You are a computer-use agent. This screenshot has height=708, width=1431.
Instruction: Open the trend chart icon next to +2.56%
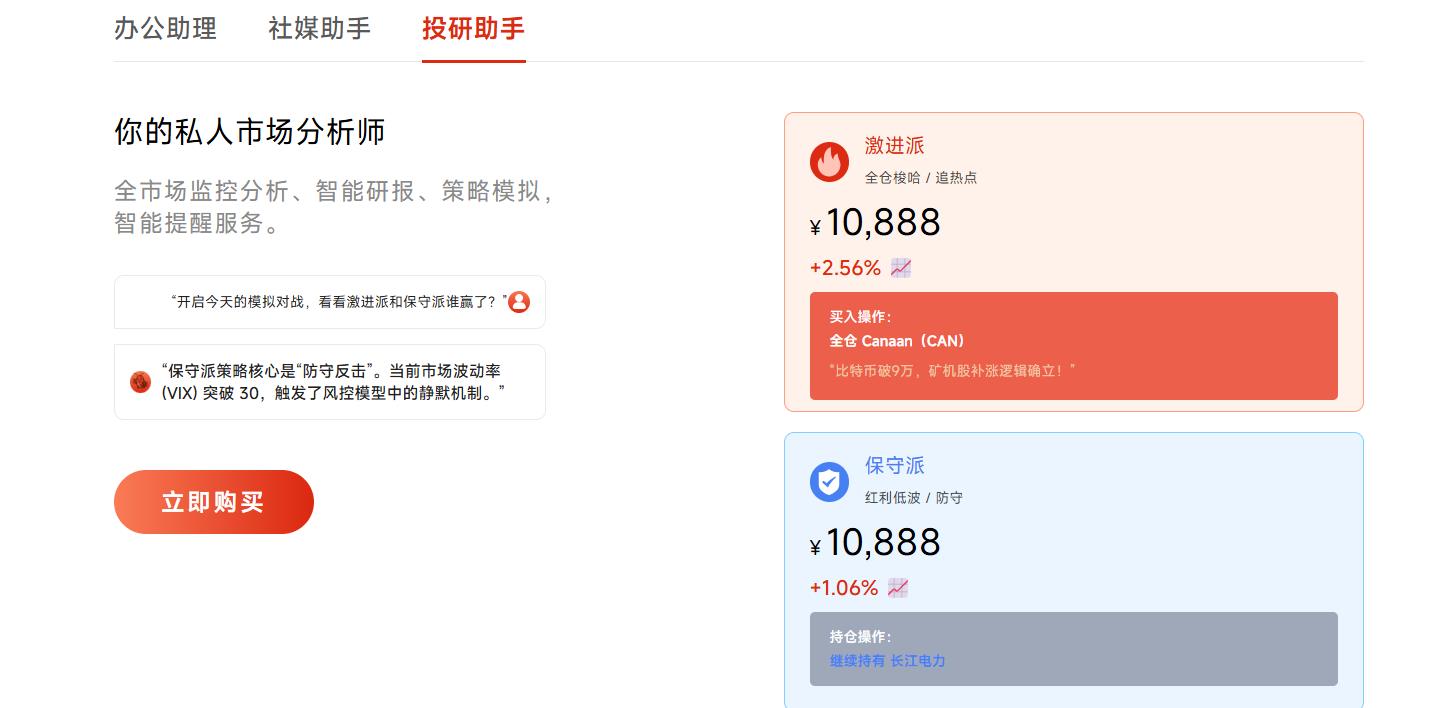(x=899, y=267)
